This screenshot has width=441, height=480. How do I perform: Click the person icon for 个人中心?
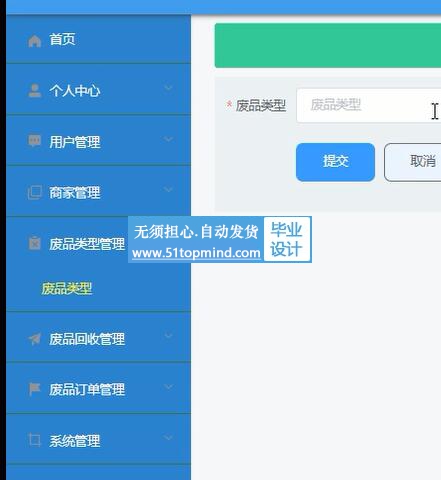[x=34, y=91]
